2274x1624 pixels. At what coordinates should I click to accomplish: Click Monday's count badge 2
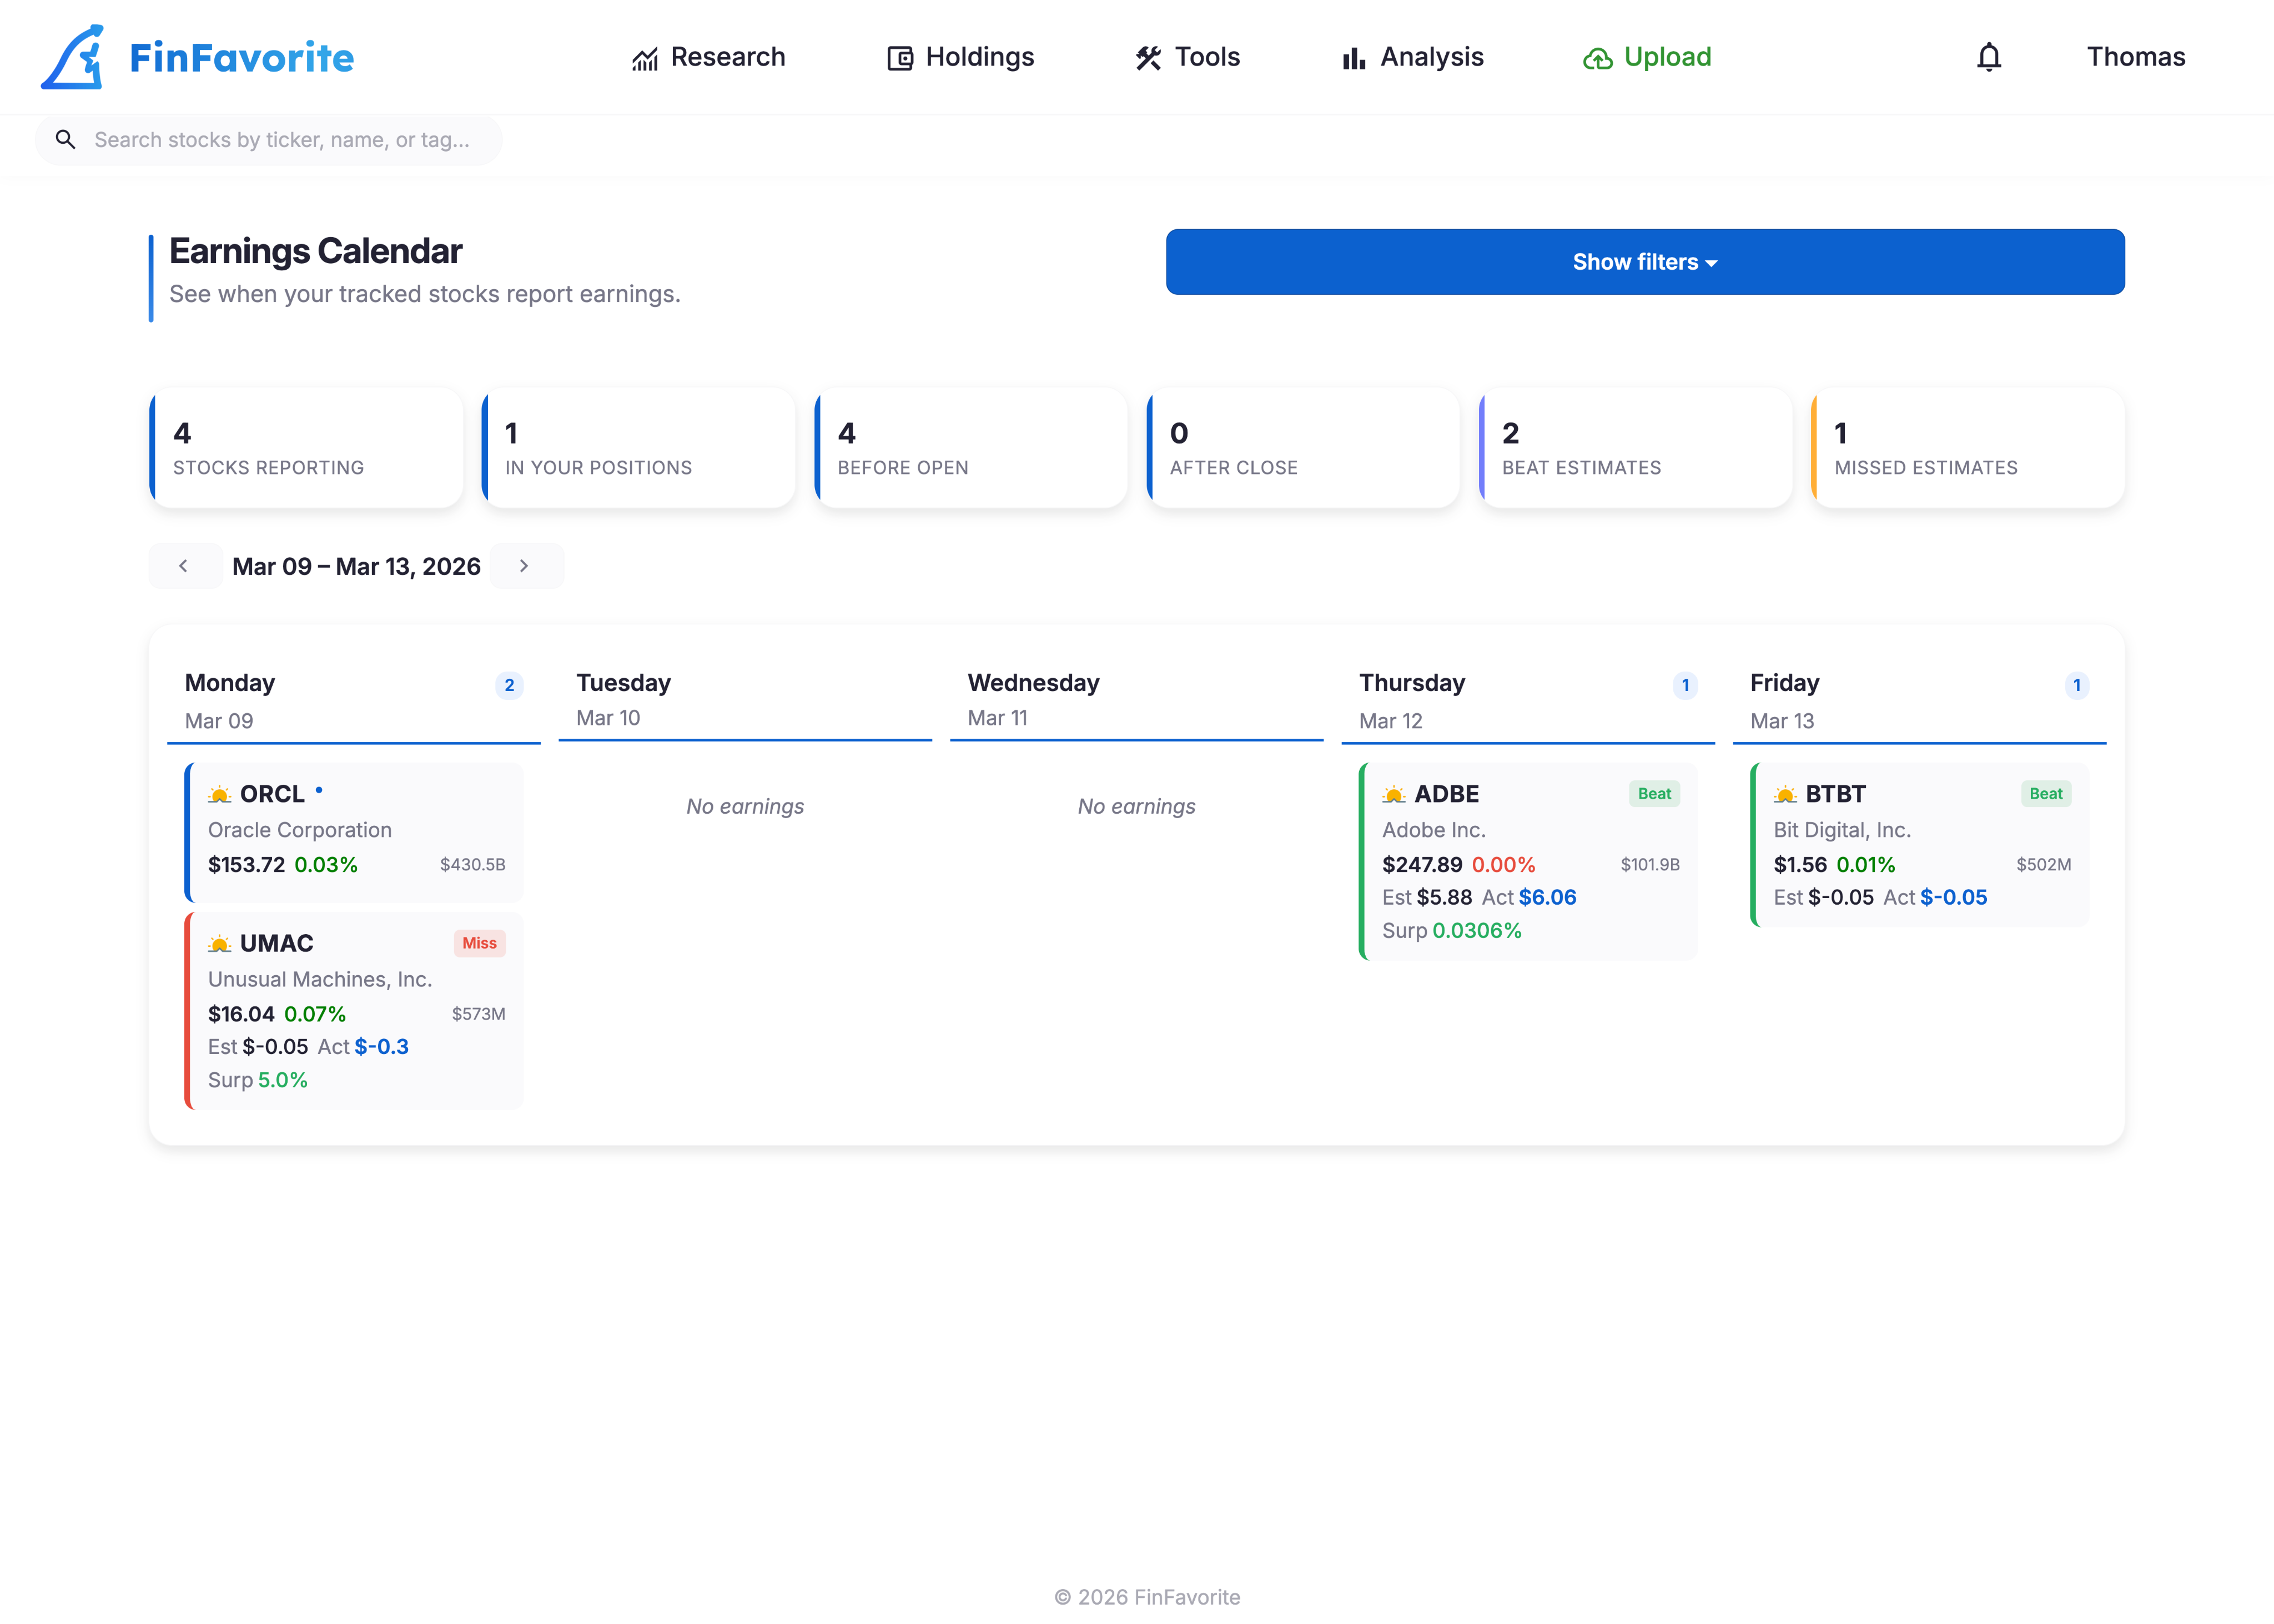[509, 685]
